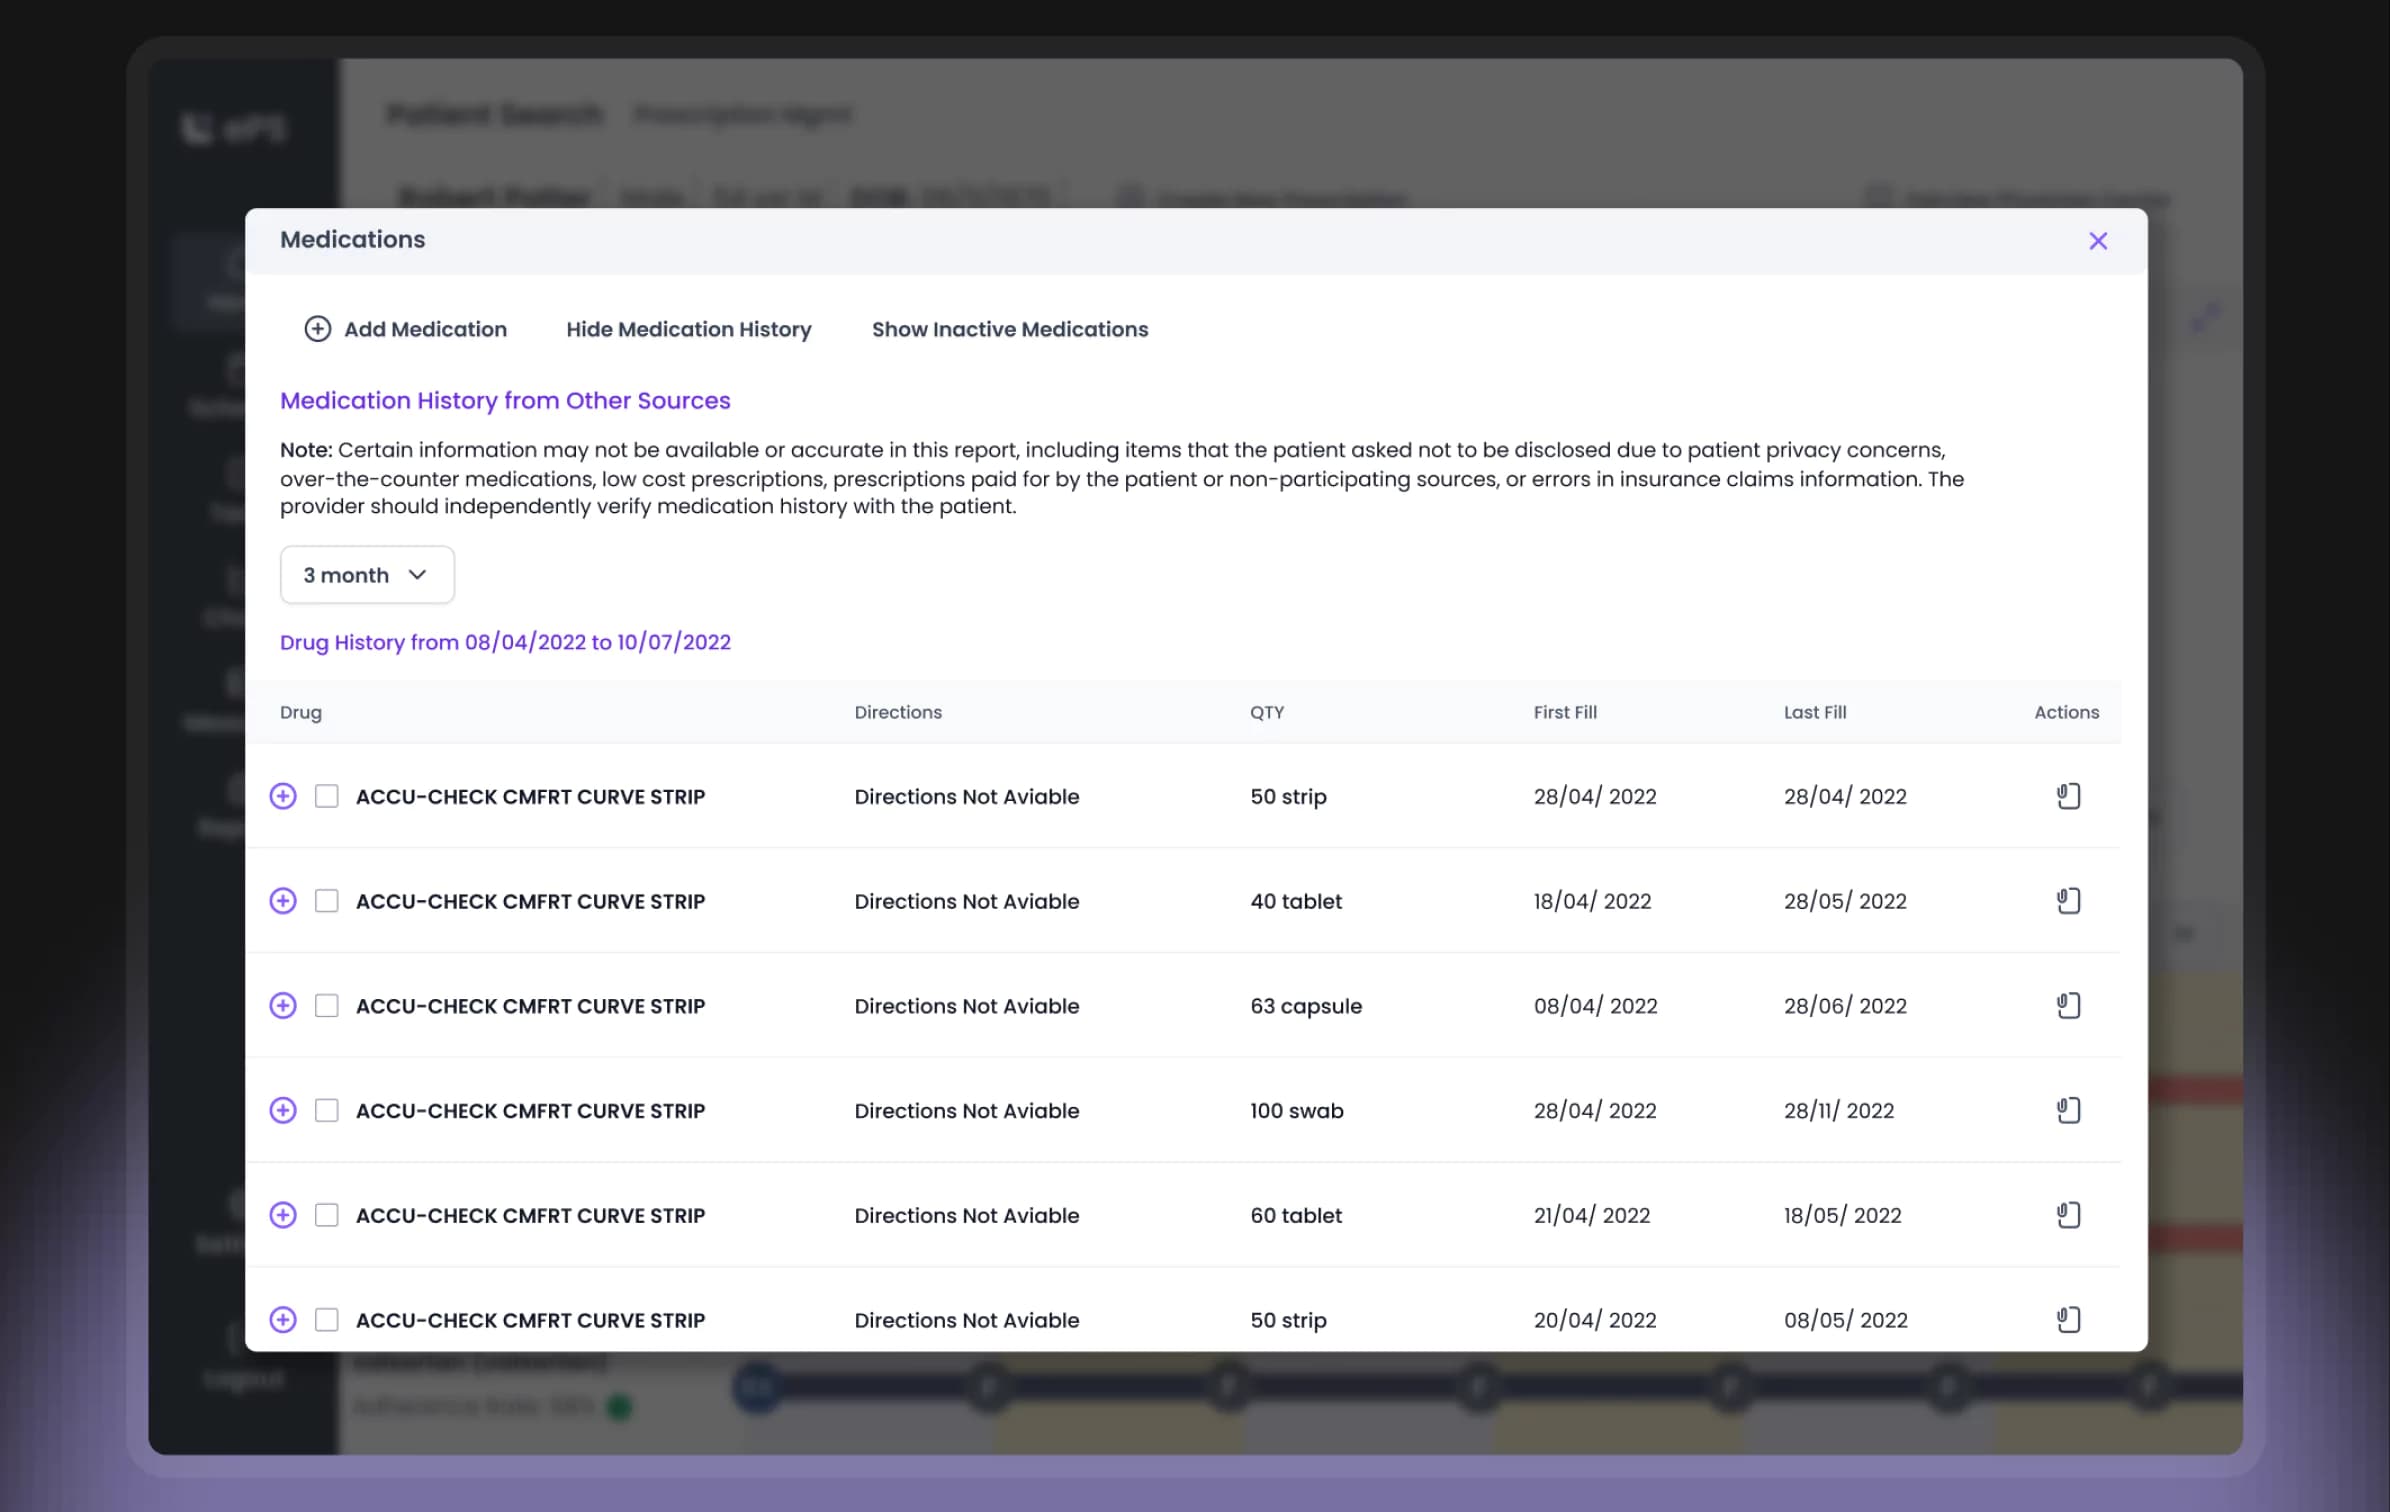Tick the checkbox for the 60 tablet row
The height and width of the screenshot is (1512, 2390).
[x=327, y=1215]
